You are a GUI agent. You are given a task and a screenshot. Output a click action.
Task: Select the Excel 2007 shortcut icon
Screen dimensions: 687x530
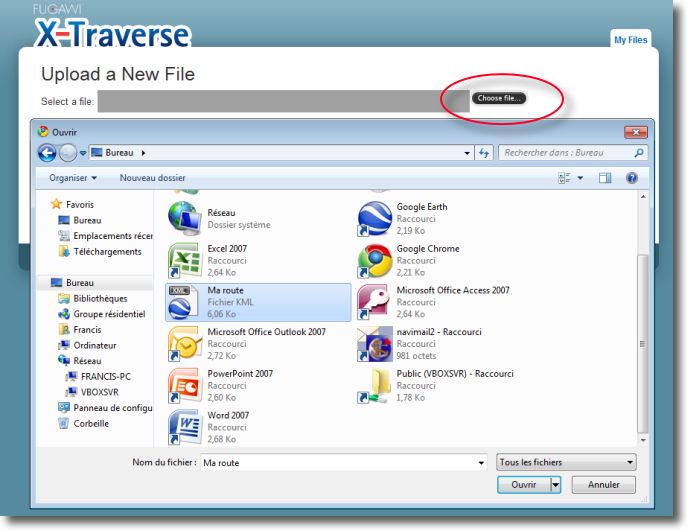[x=184, y=260]
